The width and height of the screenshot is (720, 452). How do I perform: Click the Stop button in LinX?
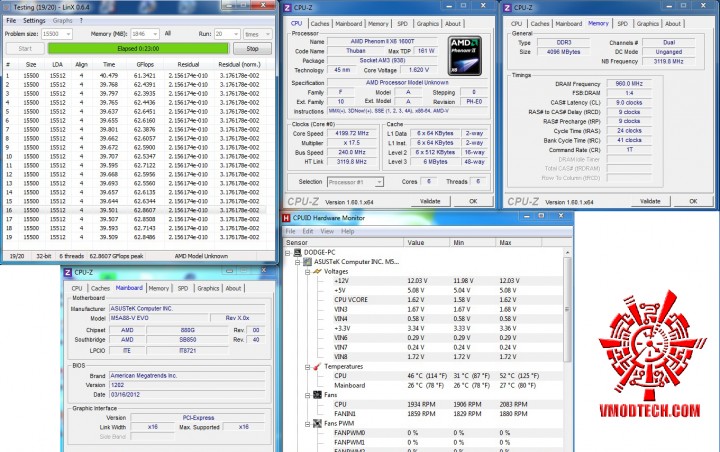point(253,49)
